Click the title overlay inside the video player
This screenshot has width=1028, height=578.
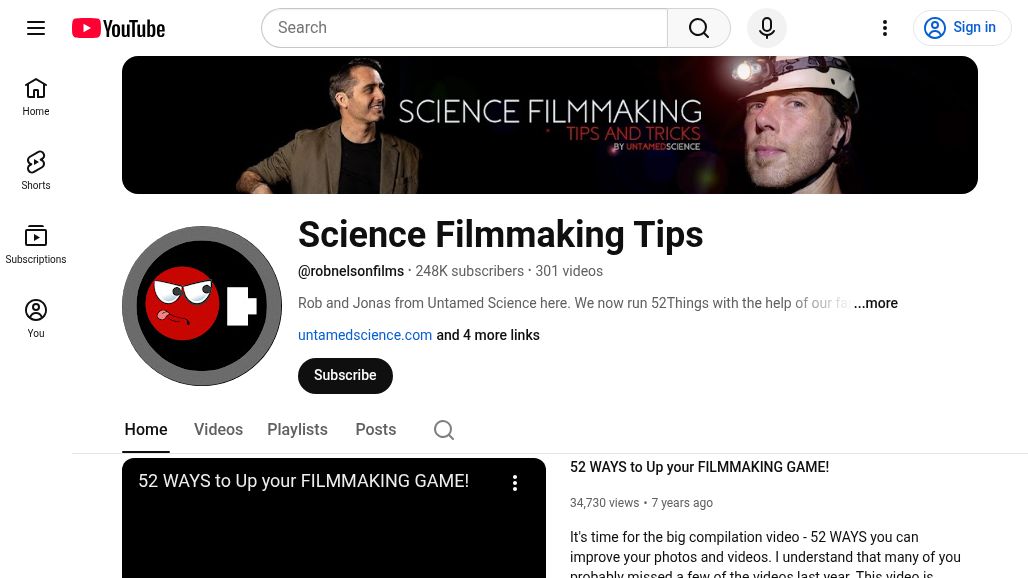(304, 481)
